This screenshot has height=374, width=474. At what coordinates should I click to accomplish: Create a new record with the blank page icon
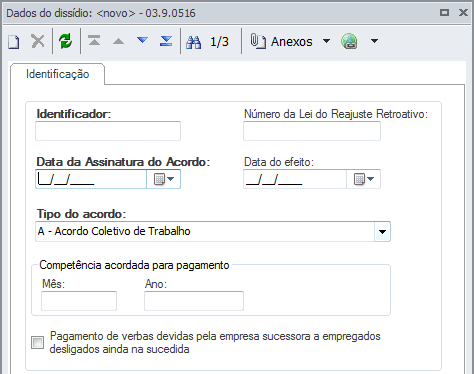point(14,42)
